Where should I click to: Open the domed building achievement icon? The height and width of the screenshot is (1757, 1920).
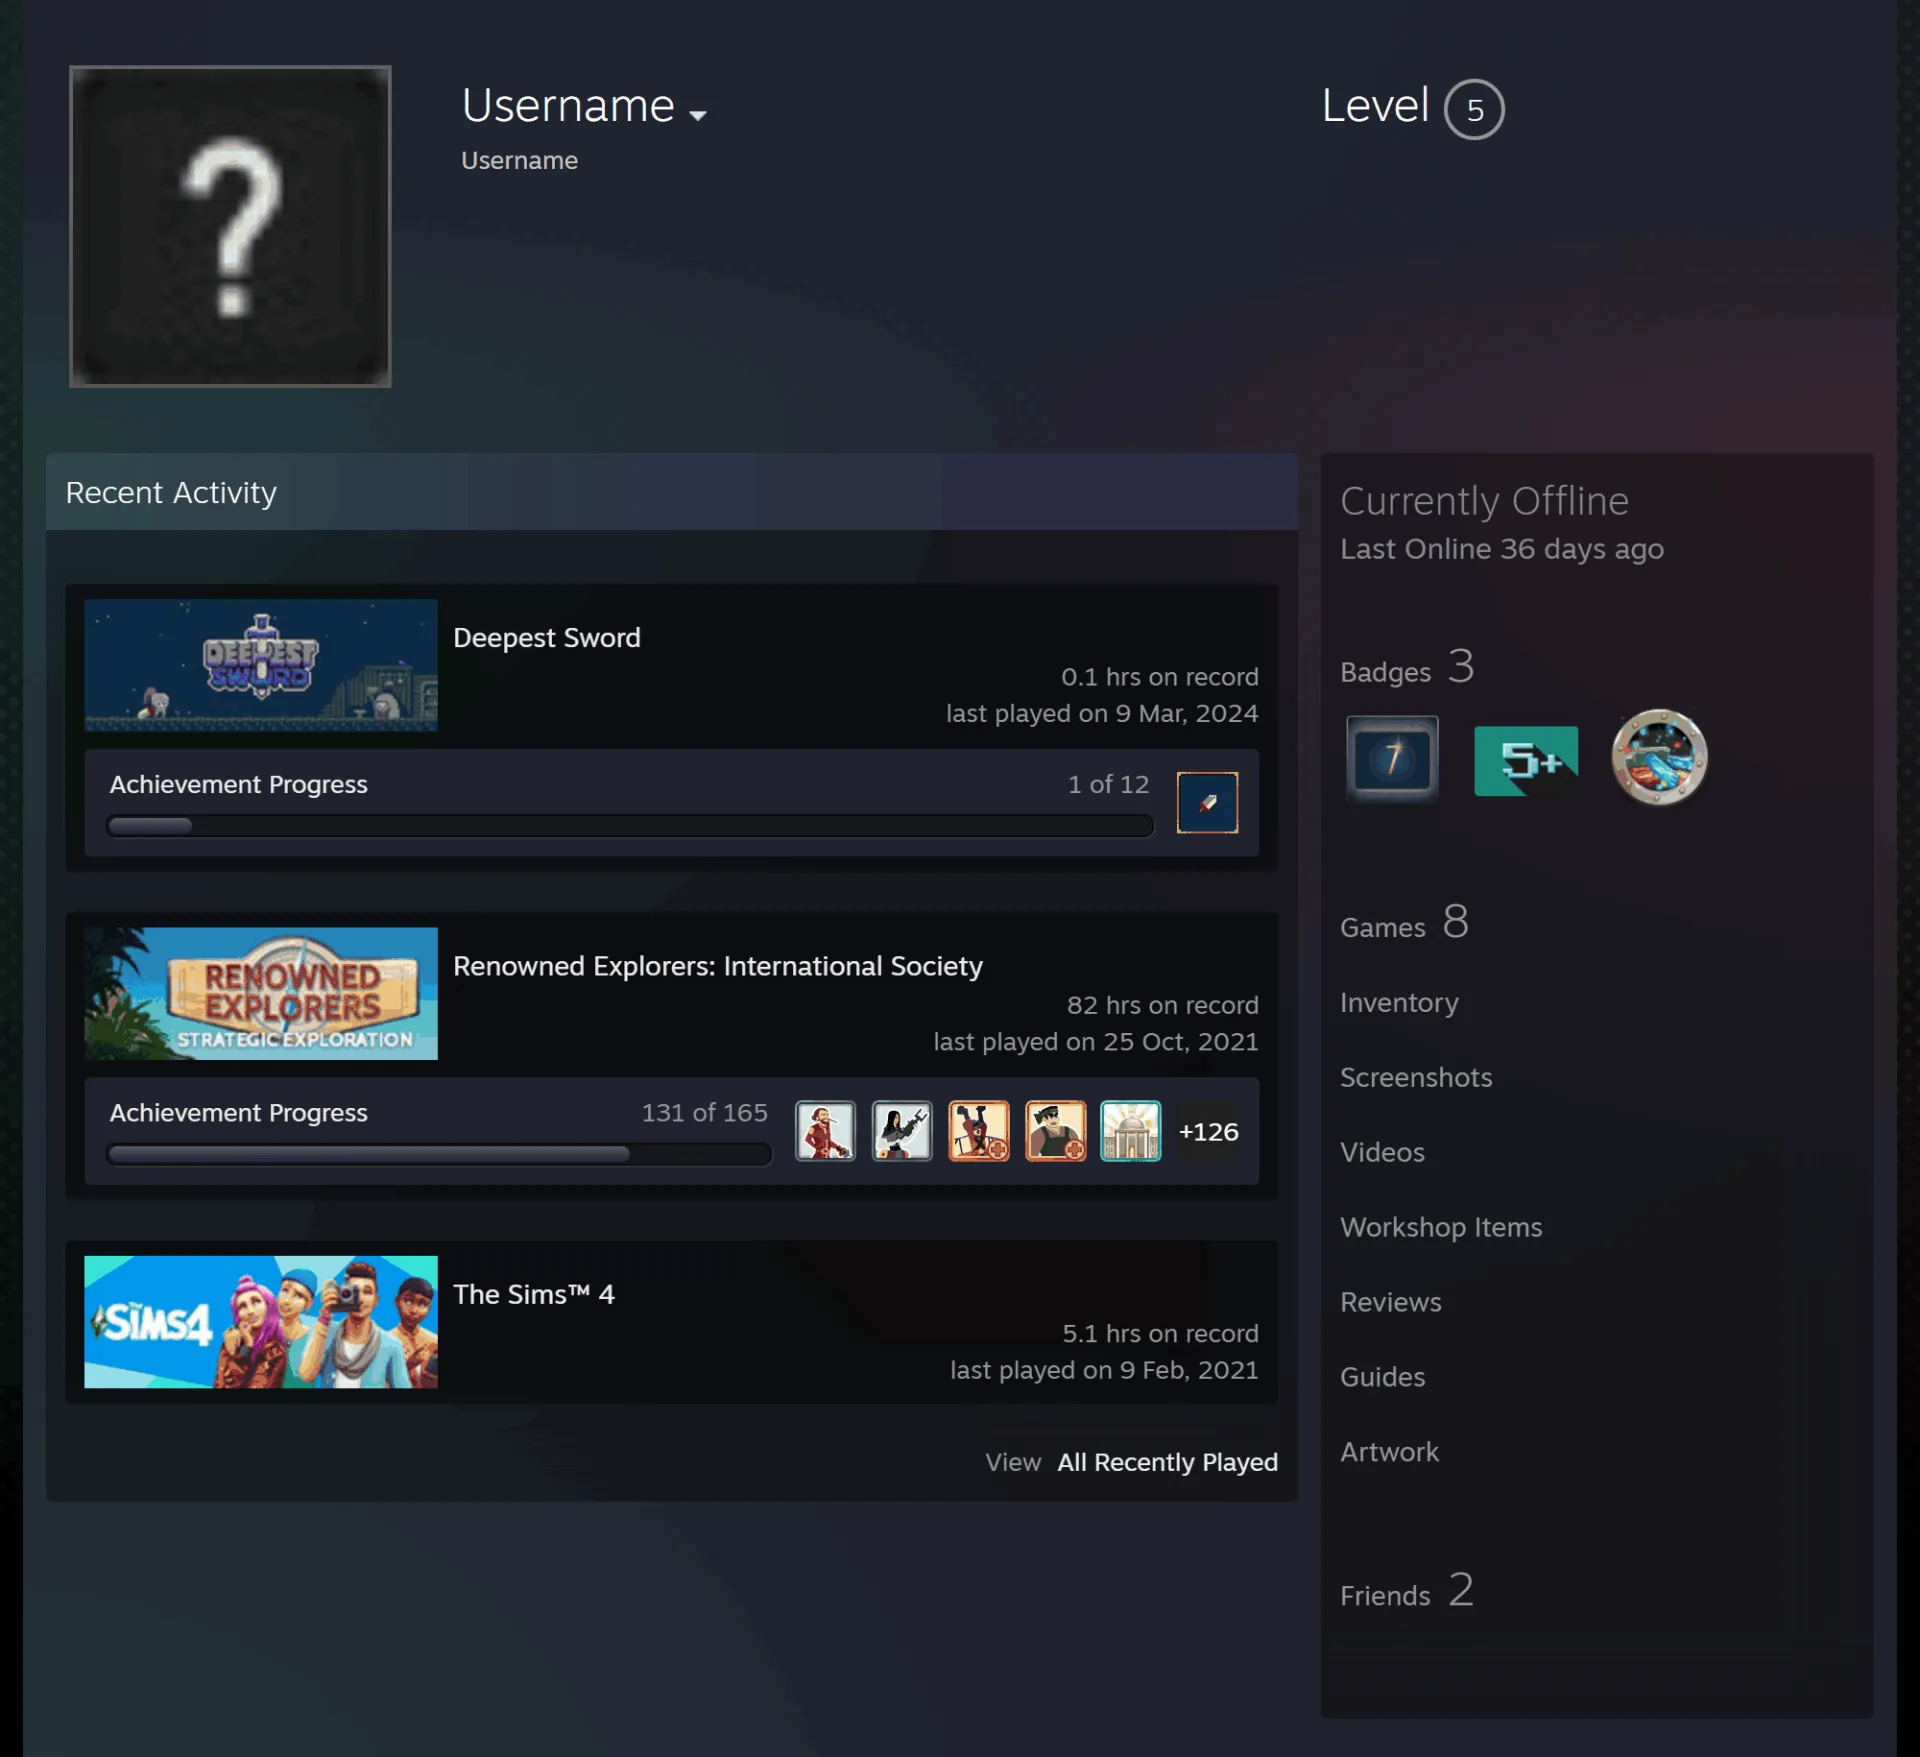[x=1131, y=1131]
